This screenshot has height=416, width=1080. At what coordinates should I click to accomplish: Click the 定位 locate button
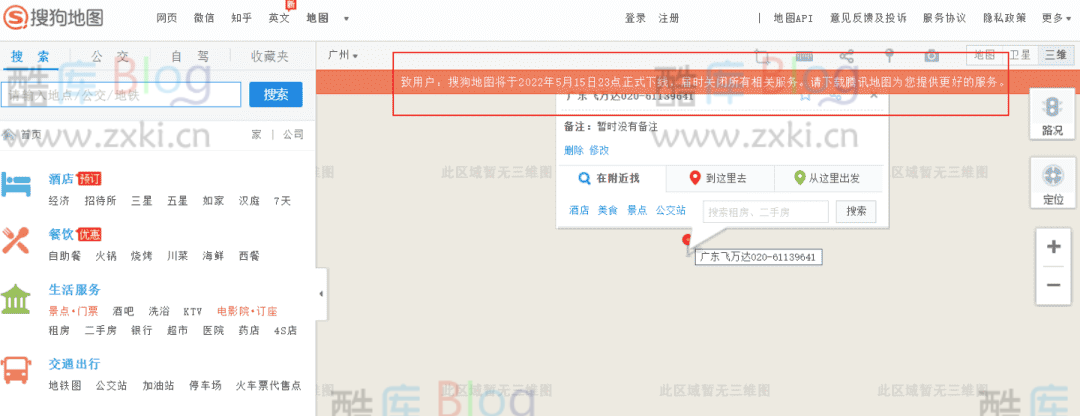pyautogui.click(x=1052, y=183)
